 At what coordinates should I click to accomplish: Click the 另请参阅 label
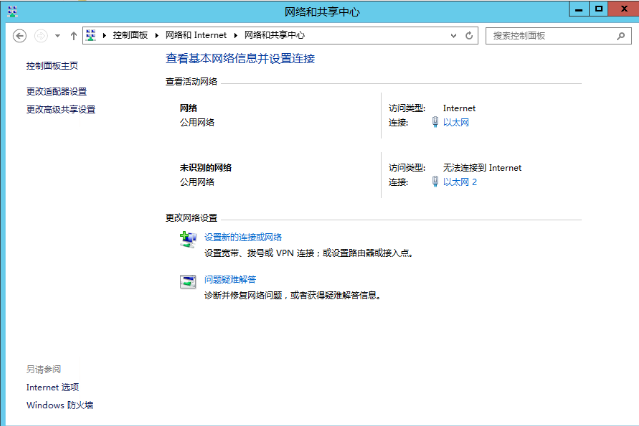(43, 369)
